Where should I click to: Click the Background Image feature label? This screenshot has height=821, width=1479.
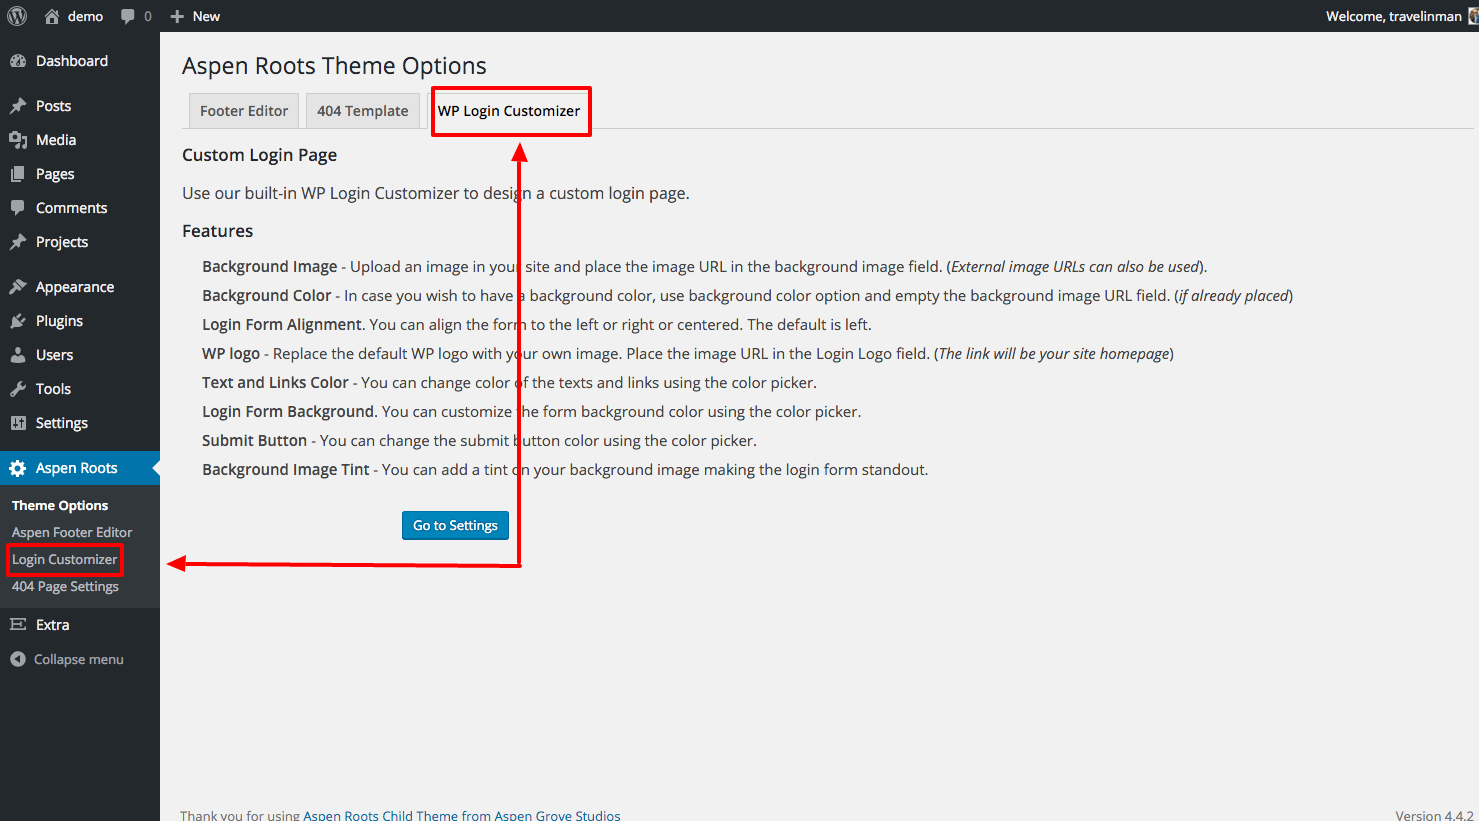[270, 267]
